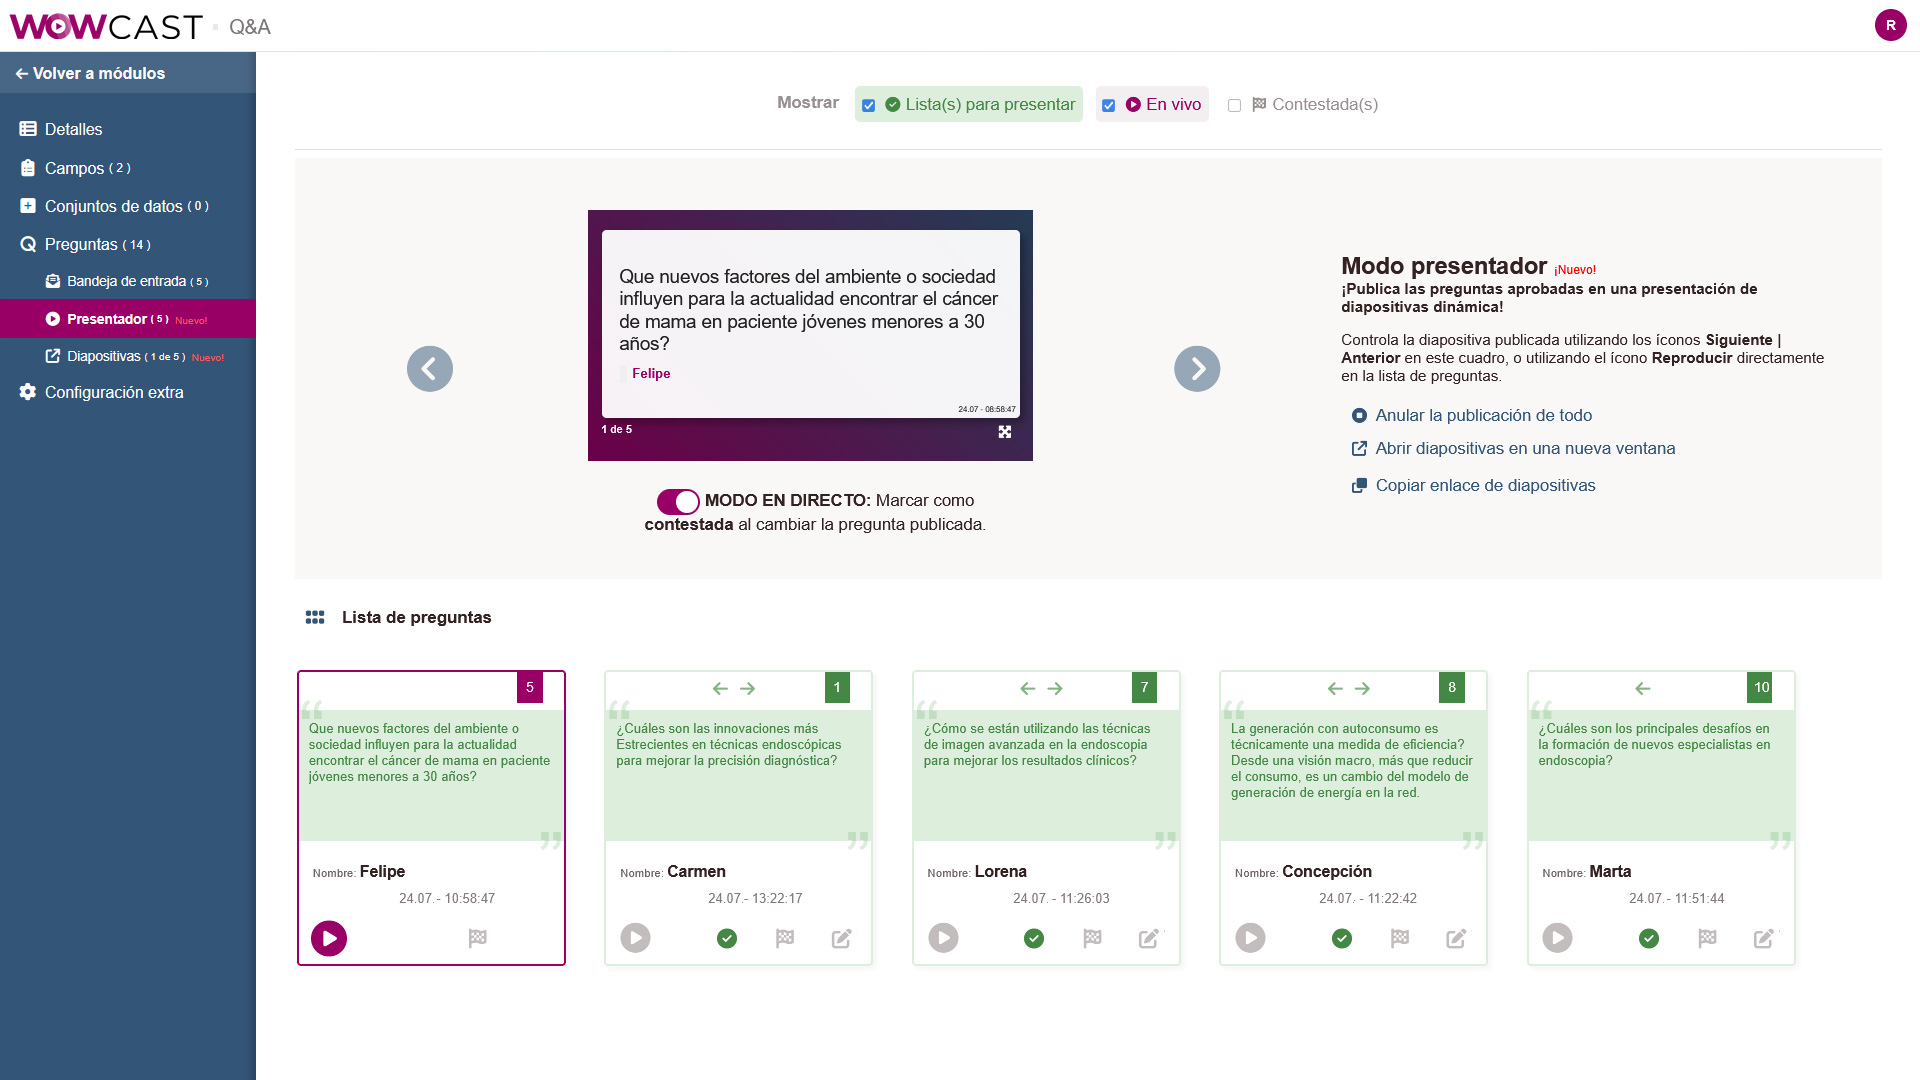Click green check icon on Concepción's card

1342,938
